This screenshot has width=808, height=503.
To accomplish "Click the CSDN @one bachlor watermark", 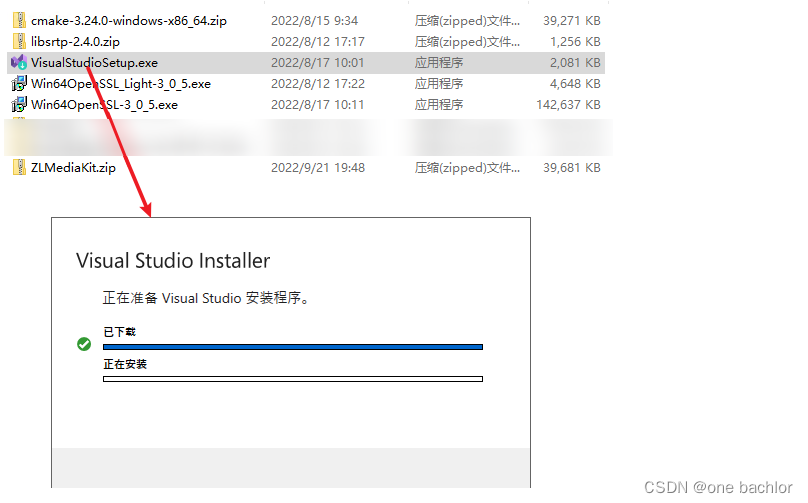I will (x=718, y=488).
